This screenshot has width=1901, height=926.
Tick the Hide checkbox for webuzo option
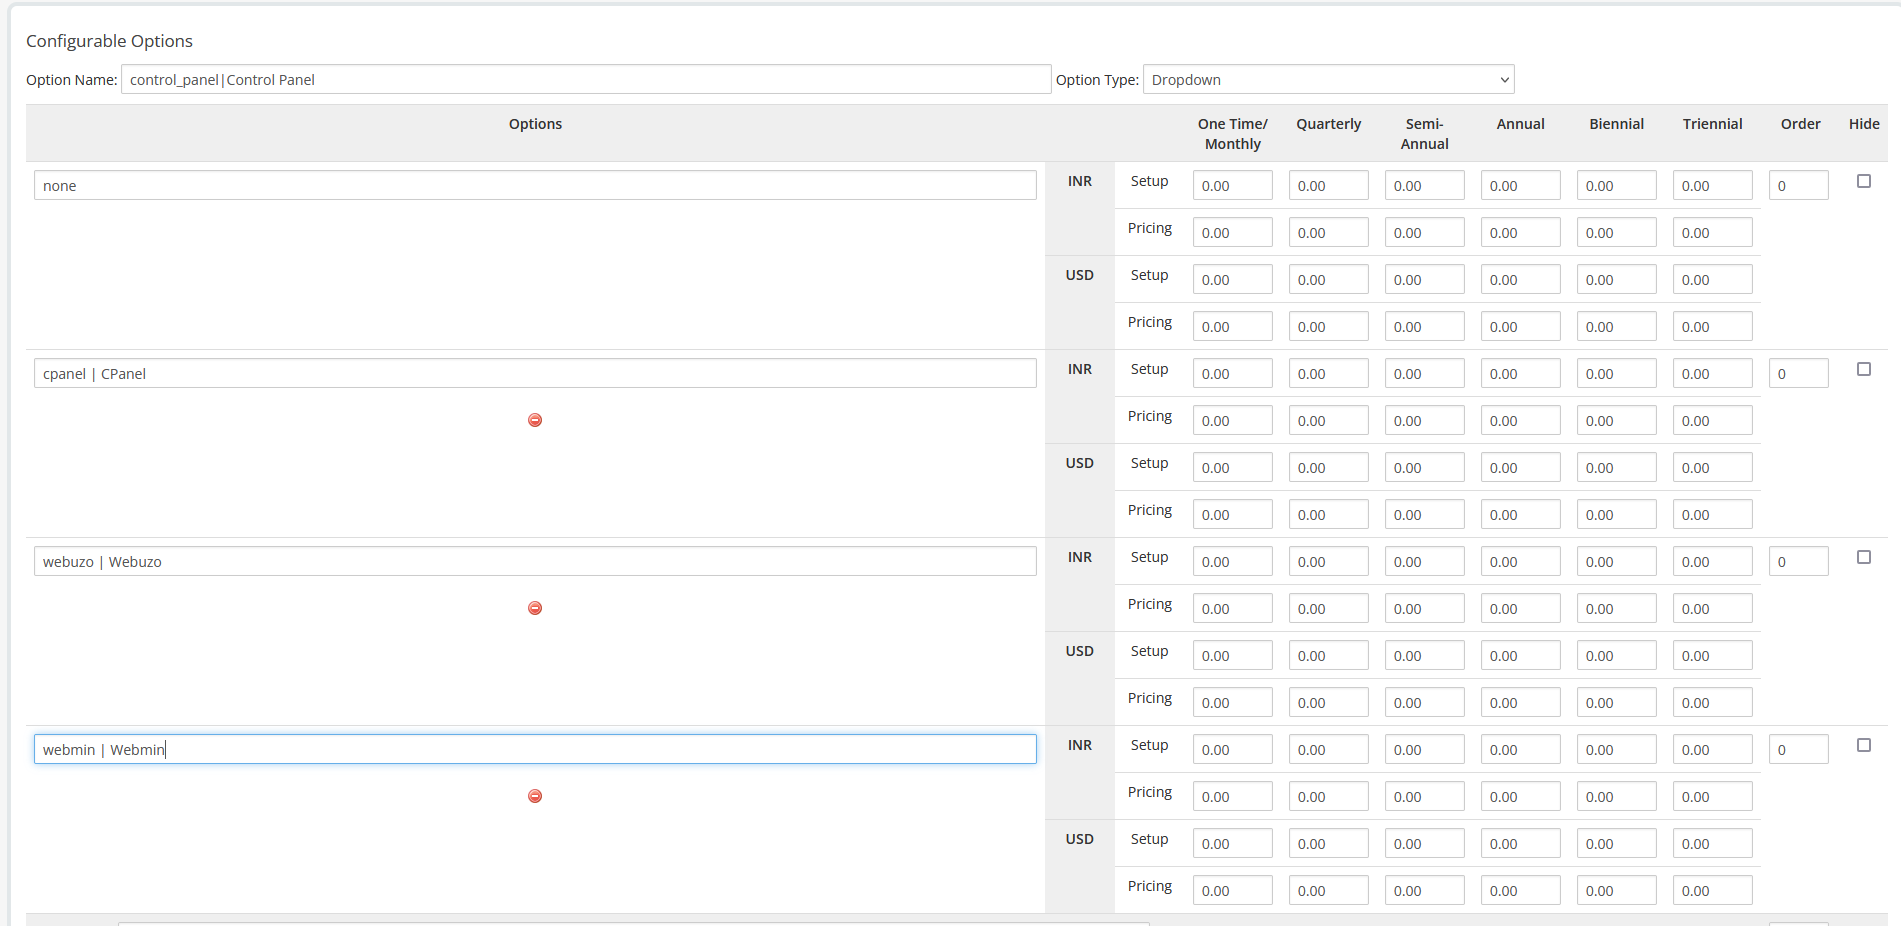1864,557
